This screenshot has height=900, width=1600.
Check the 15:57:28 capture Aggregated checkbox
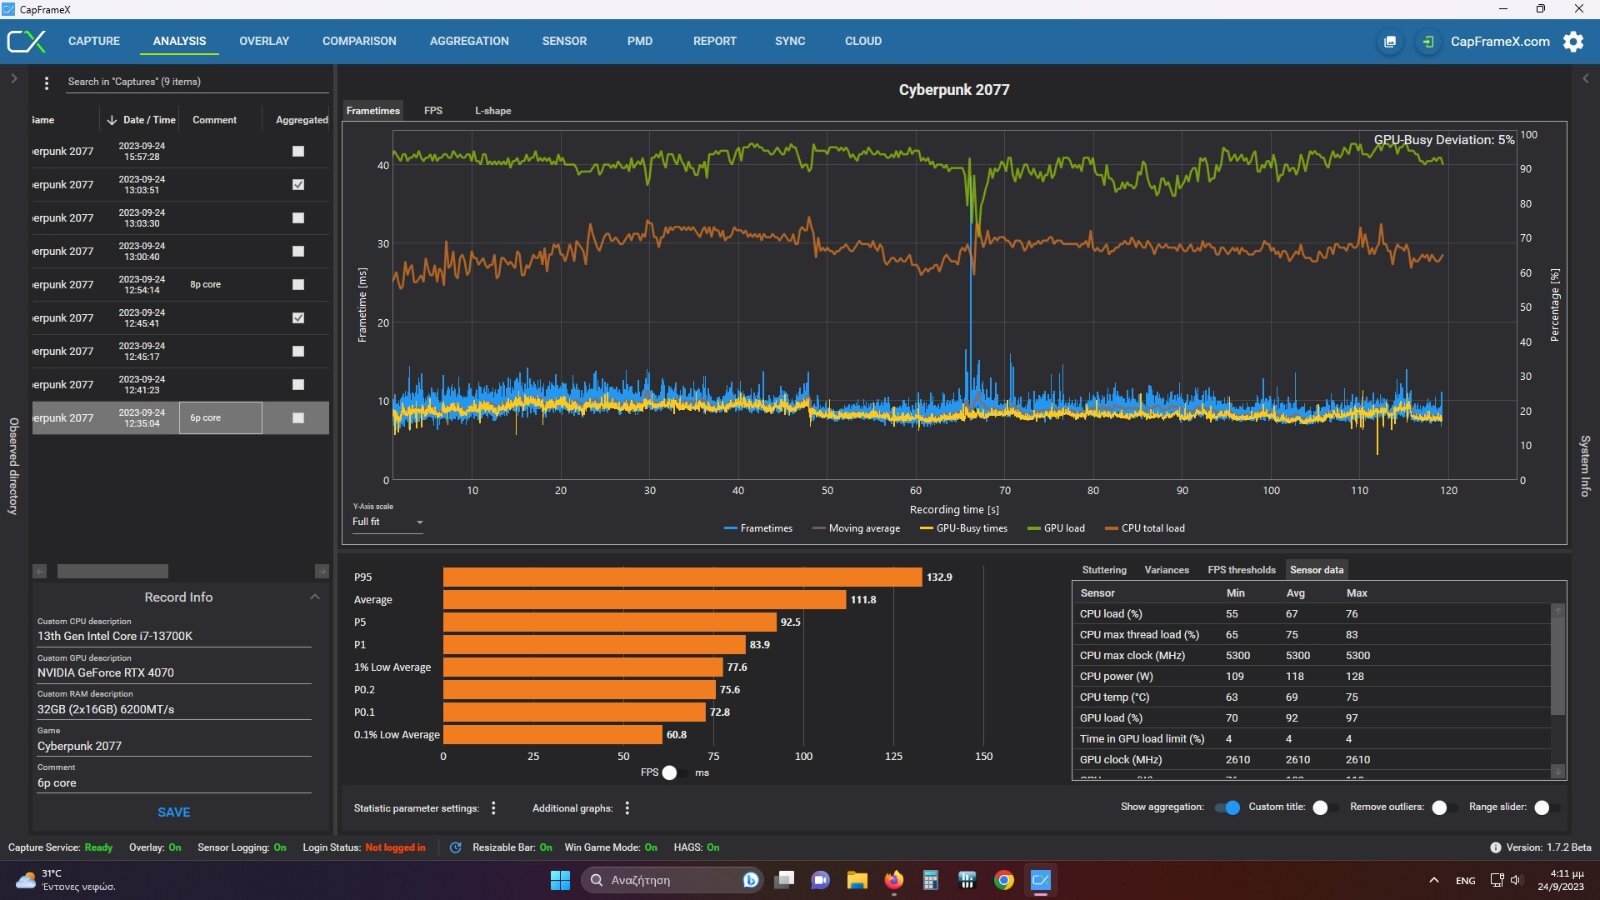pos(298,152)
